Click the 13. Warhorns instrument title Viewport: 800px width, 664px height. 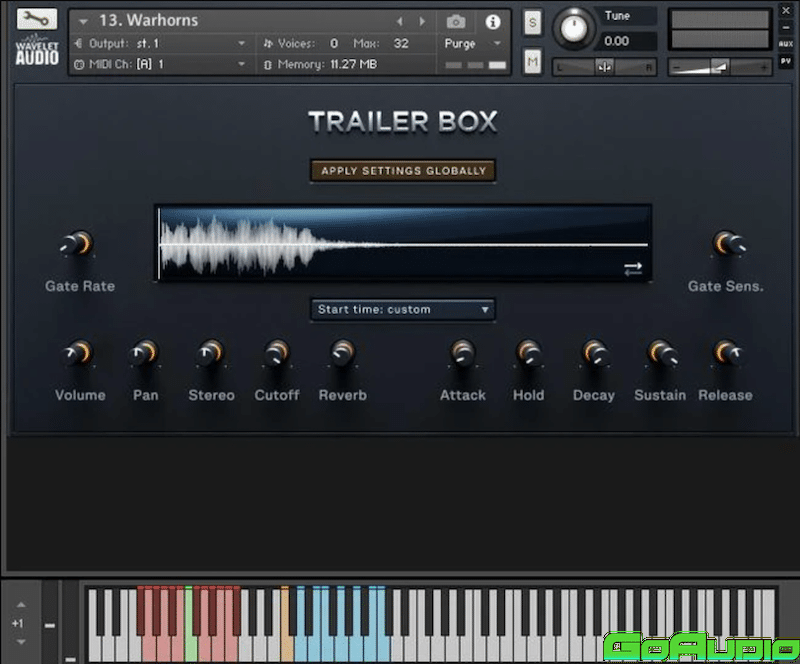pos(148,20)
